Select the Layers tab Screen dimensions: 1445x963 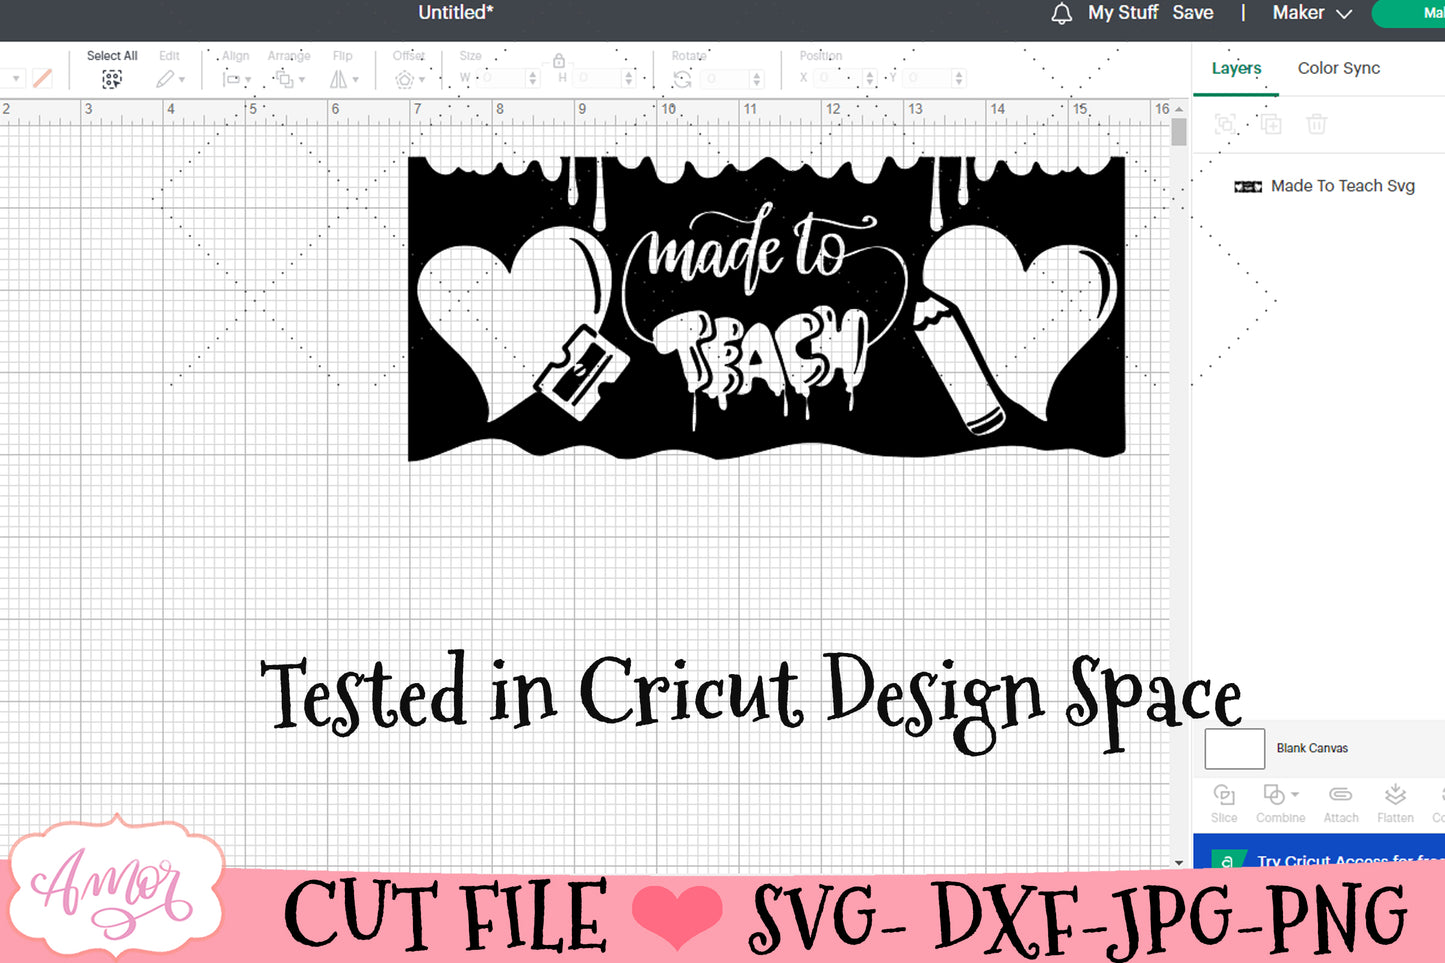(1236, 68)
